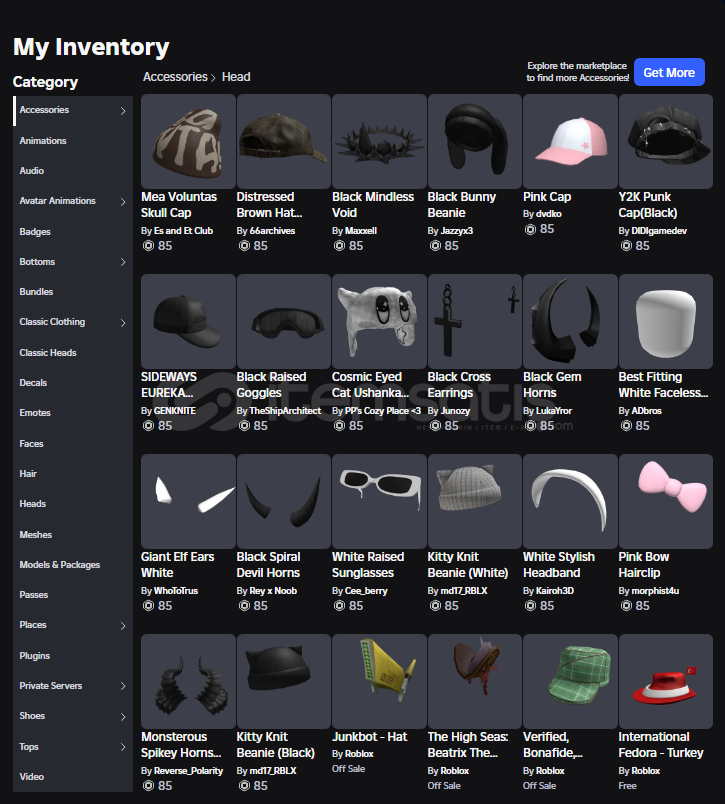Open creator Es and Et Club profile
Screen dimensions: 725x804
tap(183, 231)
